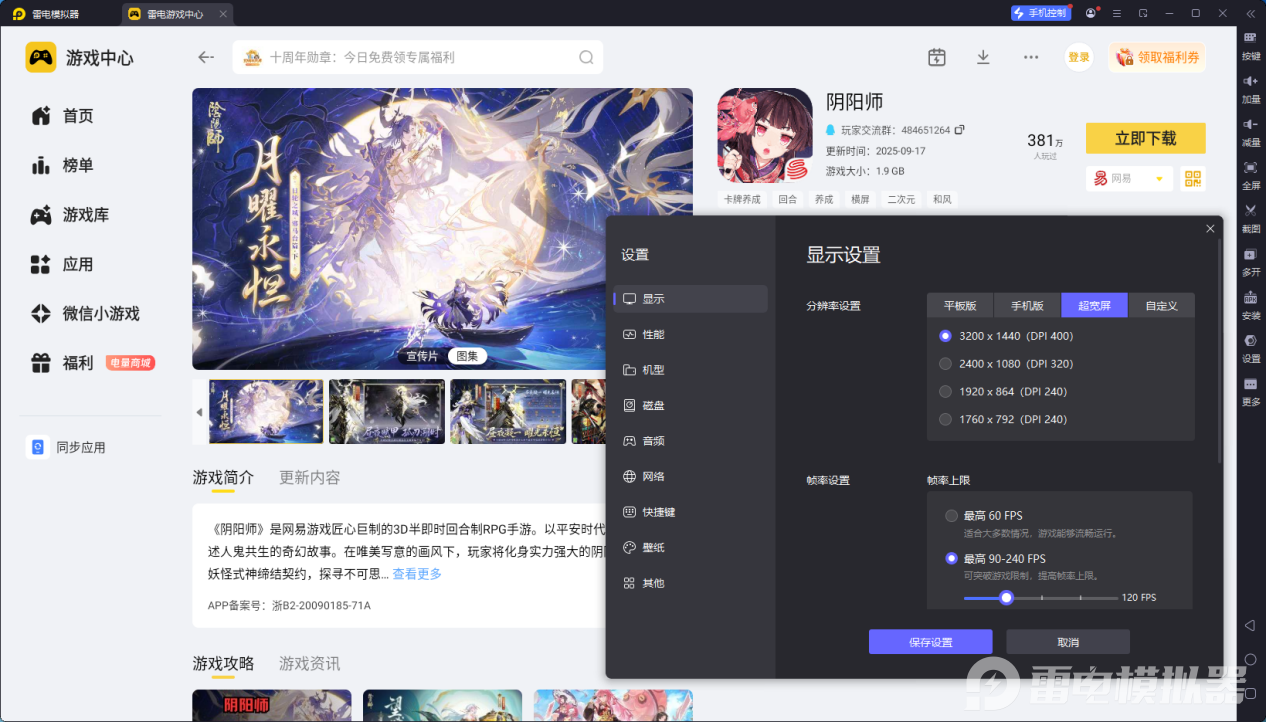The height and width of the screenshot is (722, 1266).
Task: Open the 按键 keymapping tool in right toolbar
Action: [x=1250, y=44]
